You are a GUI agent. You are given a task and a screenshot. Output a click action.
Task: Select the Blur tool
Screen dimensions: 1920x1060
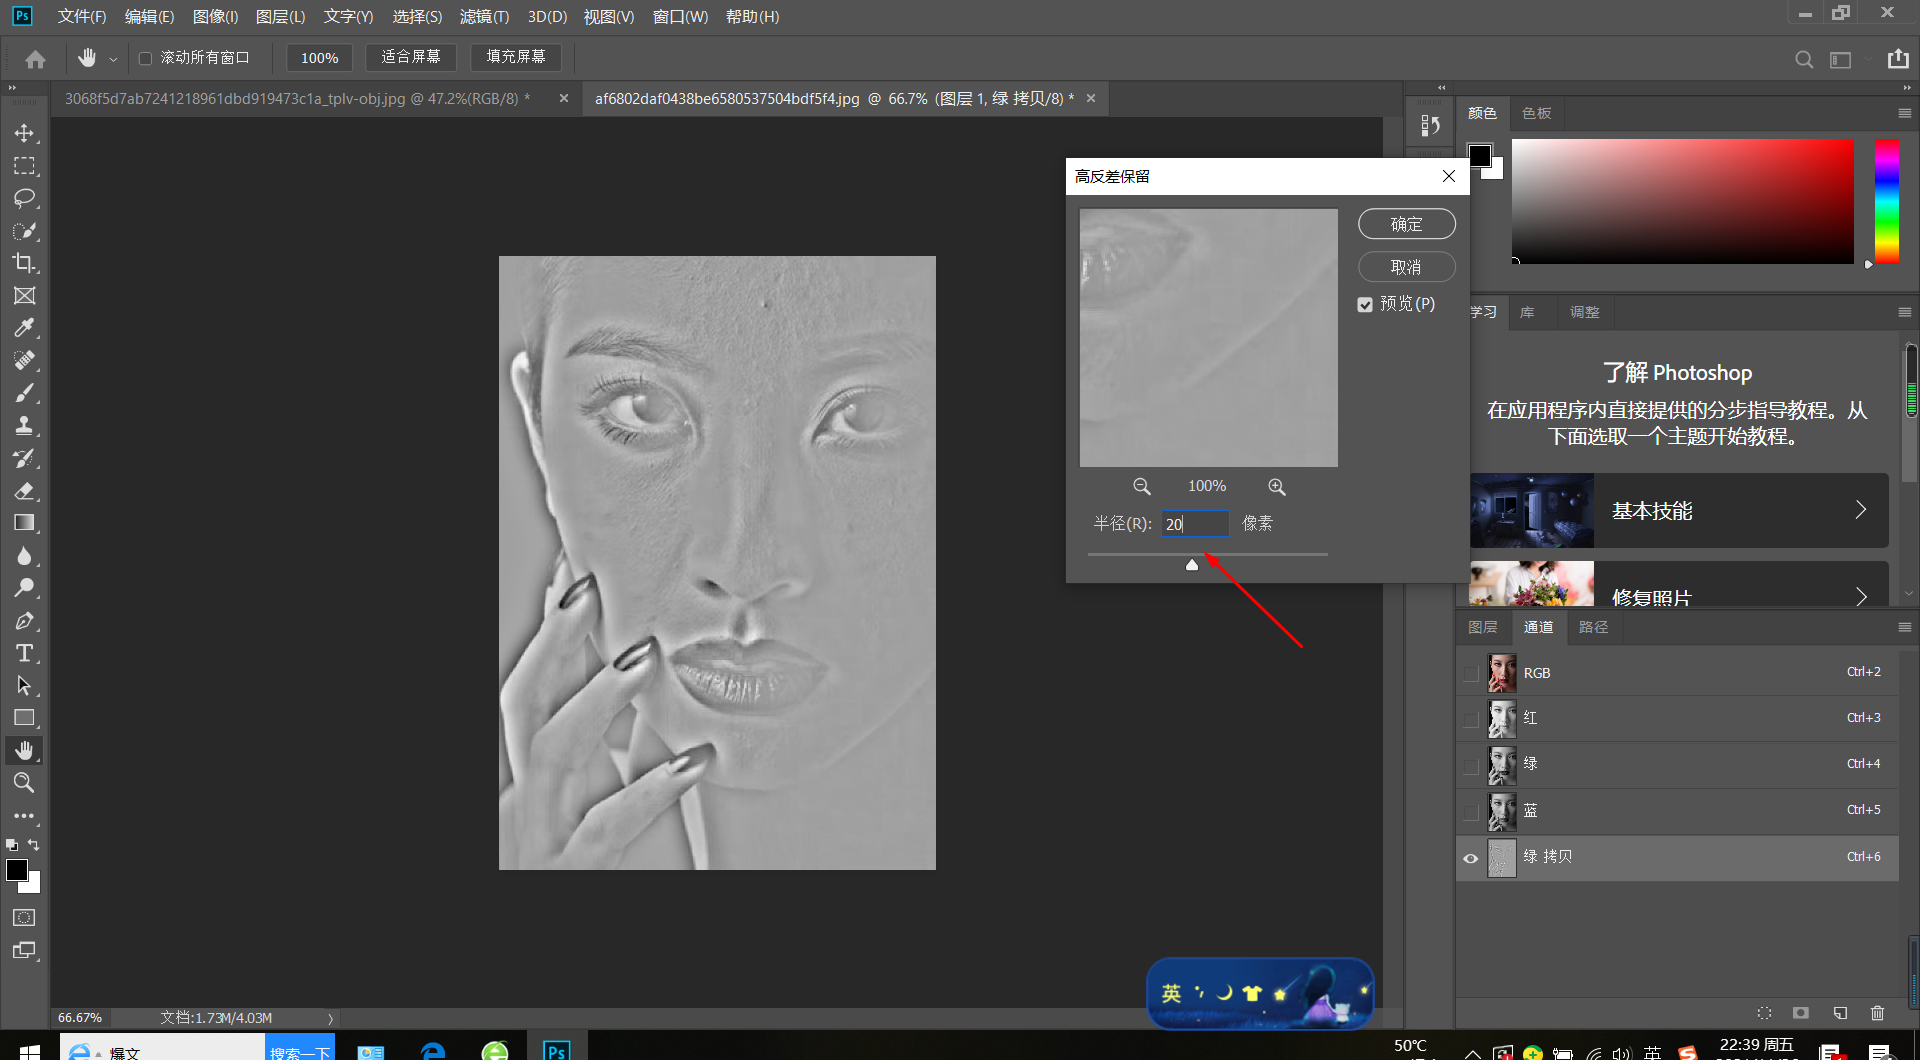(24, 556)
